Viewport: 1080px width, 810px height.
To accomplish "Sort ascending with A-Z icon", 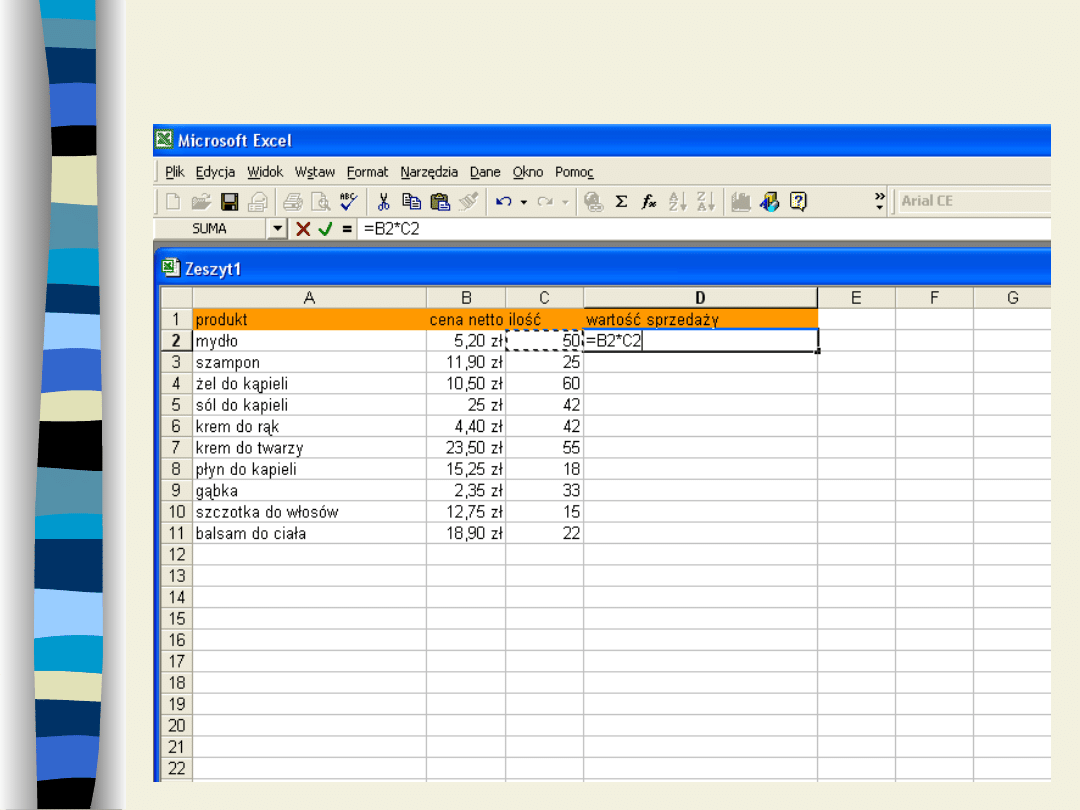I will point(677,202).
